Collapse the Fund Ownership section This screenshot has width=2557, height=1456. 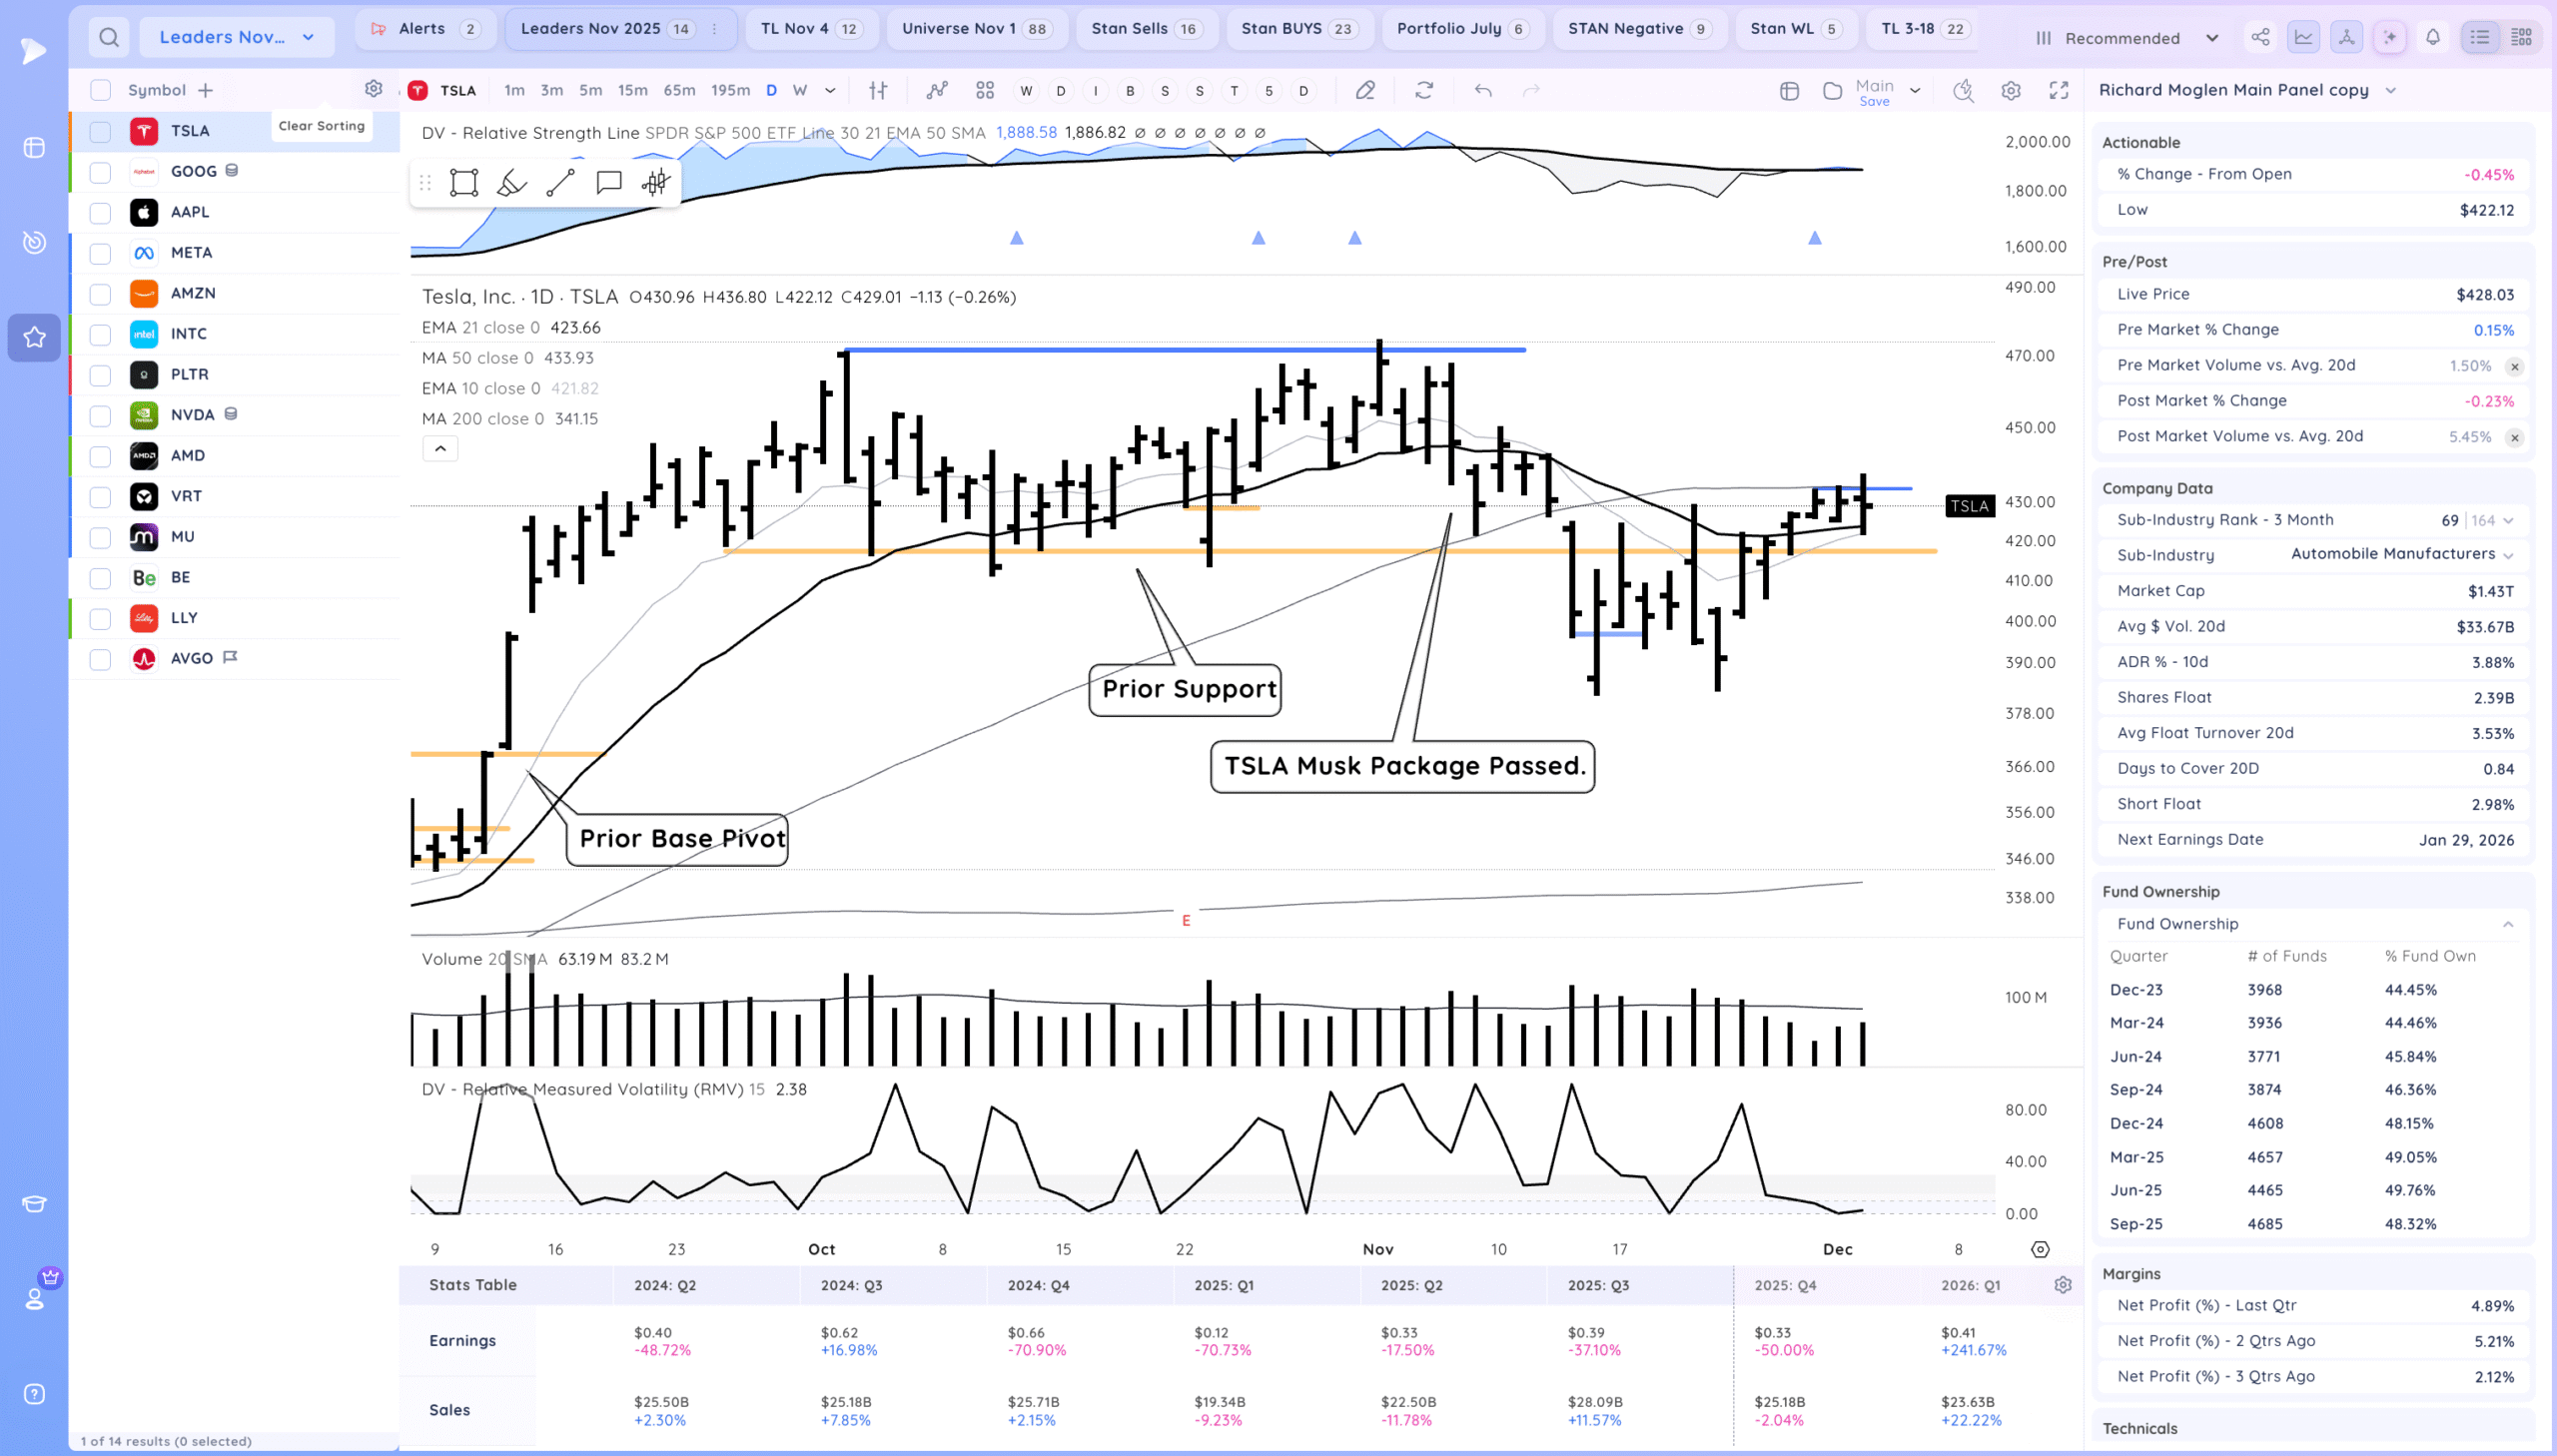(x=2507, y=924)
